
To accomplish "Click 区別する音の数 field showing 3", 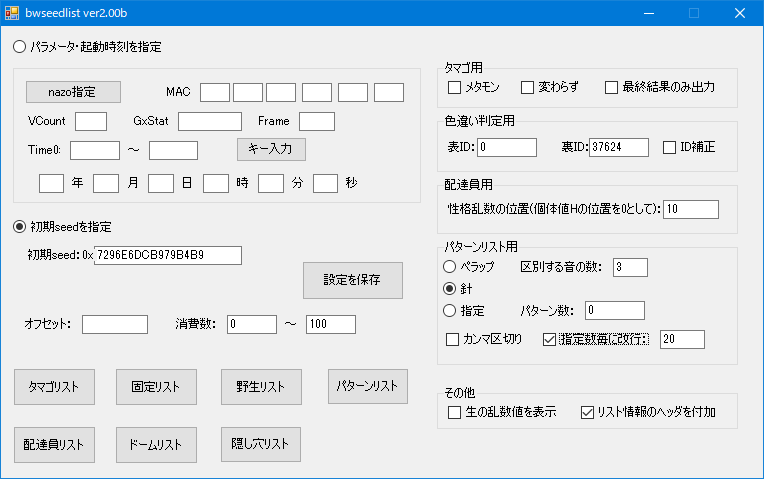I will 630,268.
